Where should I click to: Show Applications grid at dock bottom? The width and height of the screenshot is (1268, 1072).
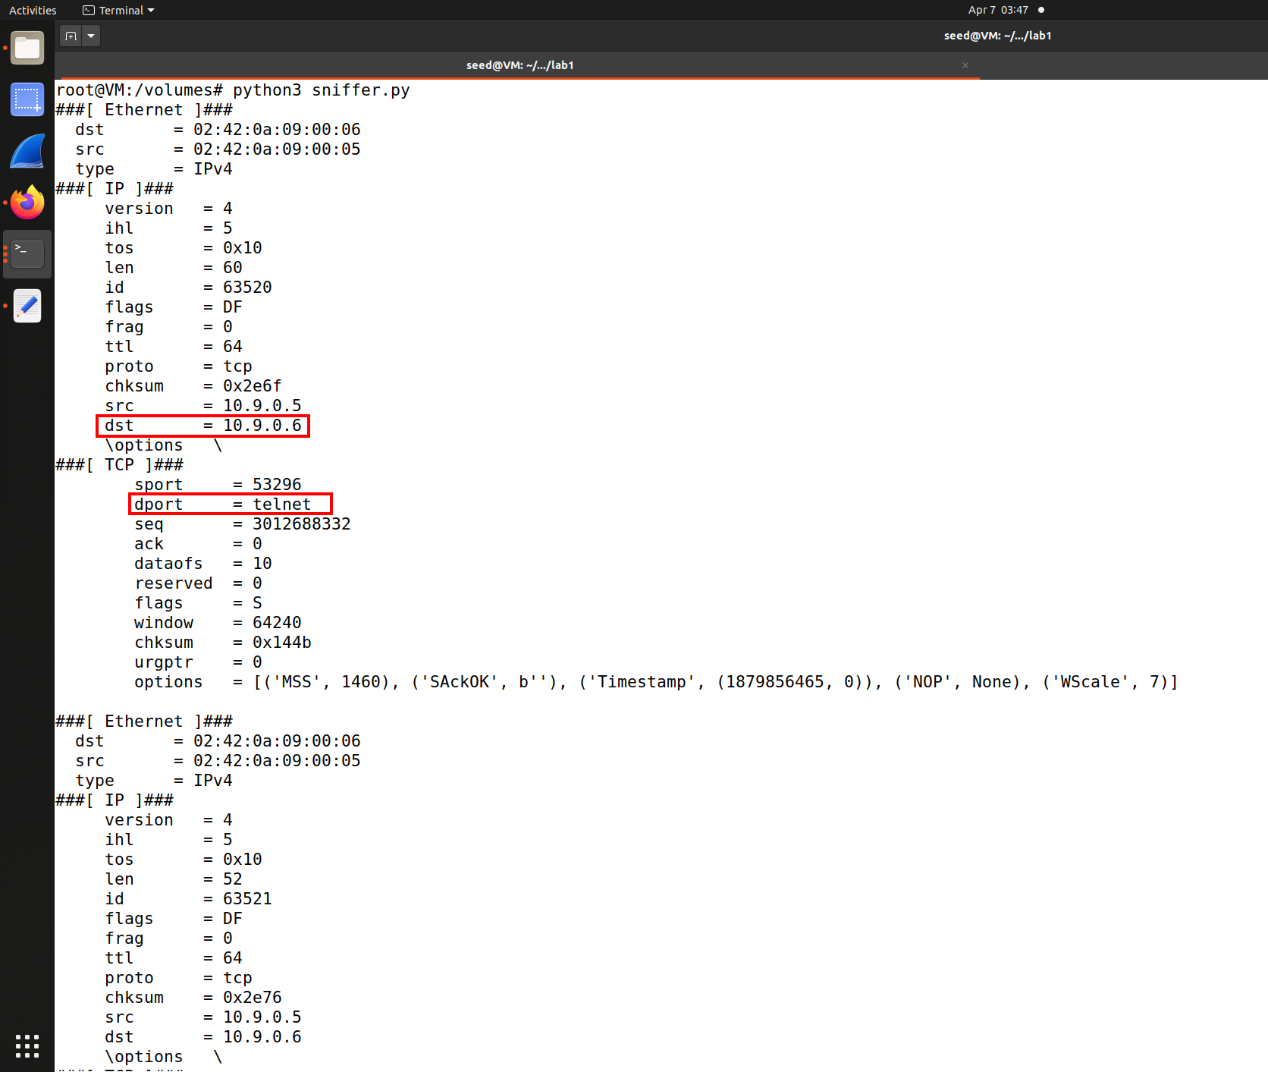[27, 1046]
